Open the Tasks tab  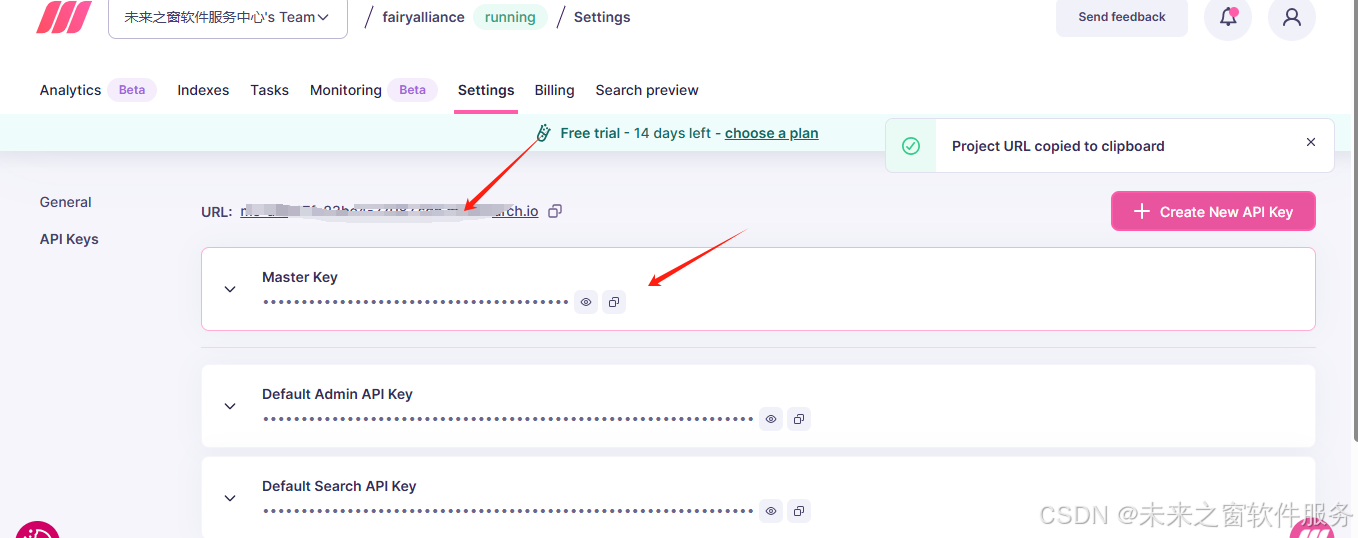(269, 90)
